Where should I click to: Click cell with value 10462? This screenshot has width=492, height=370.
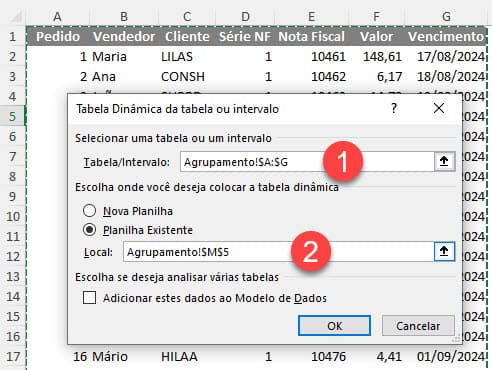[x=311, y=76]
